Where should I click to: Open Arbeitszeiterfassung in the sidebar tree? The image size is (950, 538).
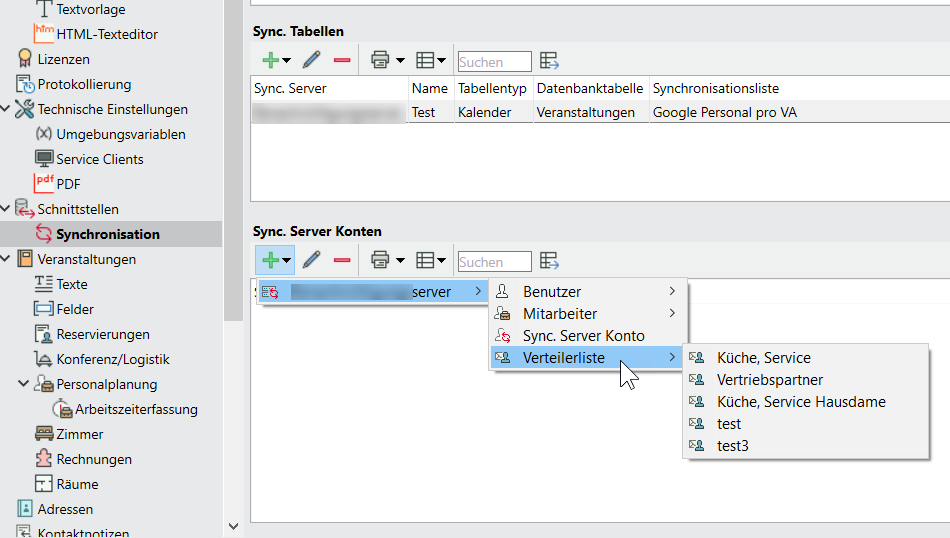pyautogui.click(x=136, y=409)
